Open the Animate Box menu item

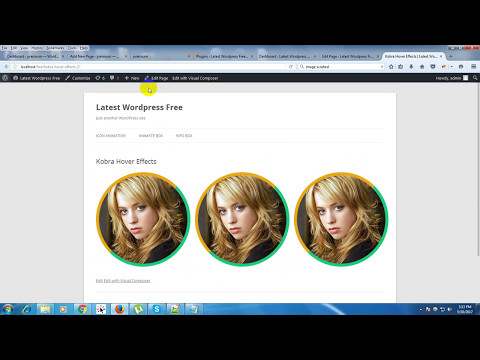coord(151,136)
